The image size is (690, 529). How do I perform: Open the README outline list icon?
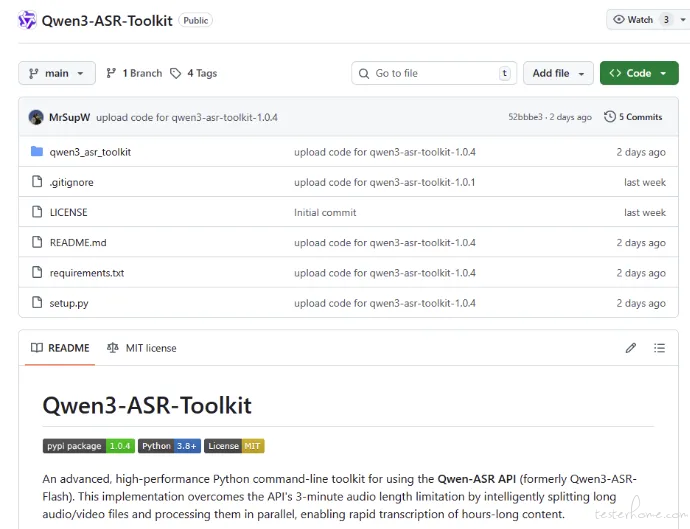point(659,348)
